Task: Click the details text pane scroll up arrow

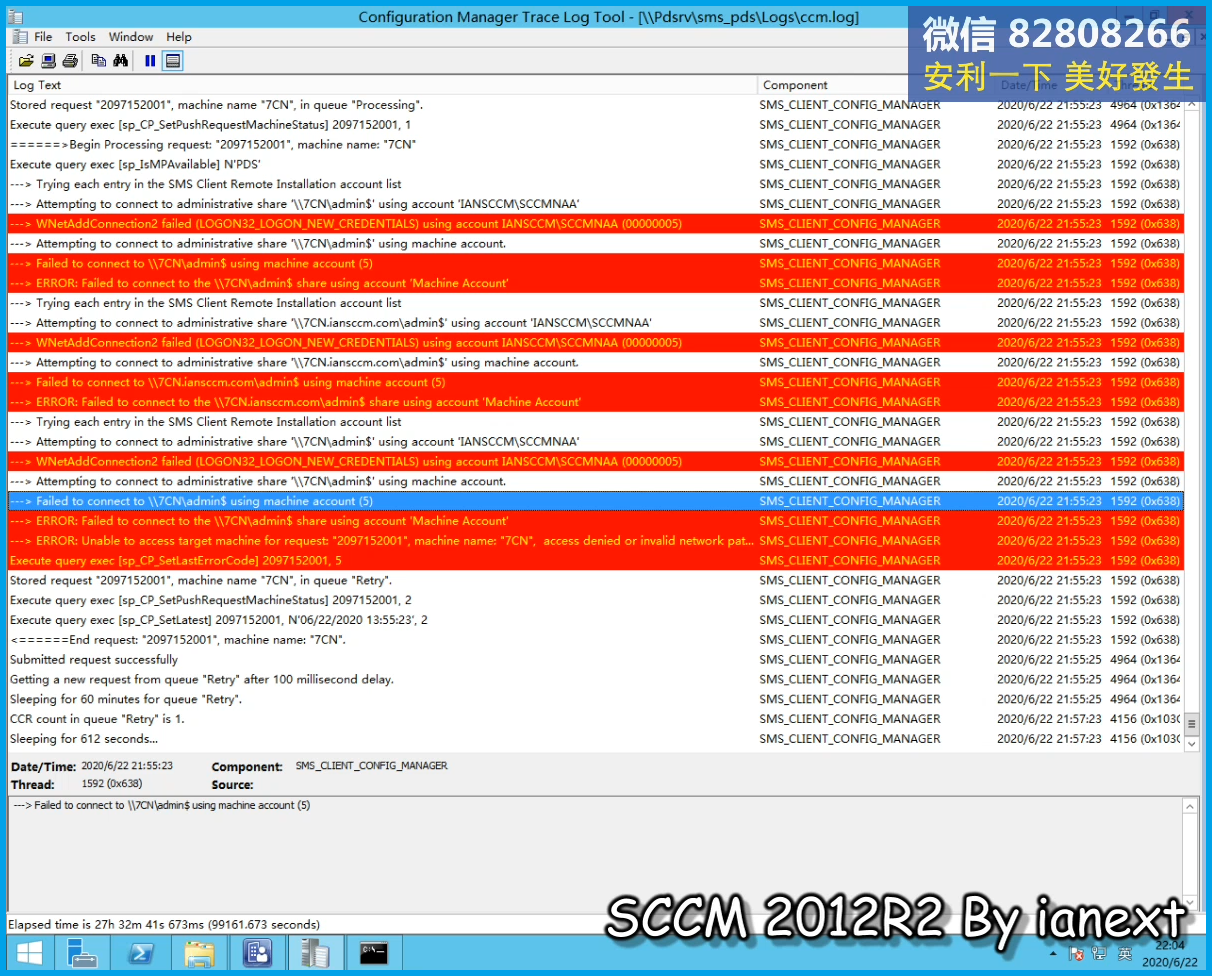Action: 1190,806
